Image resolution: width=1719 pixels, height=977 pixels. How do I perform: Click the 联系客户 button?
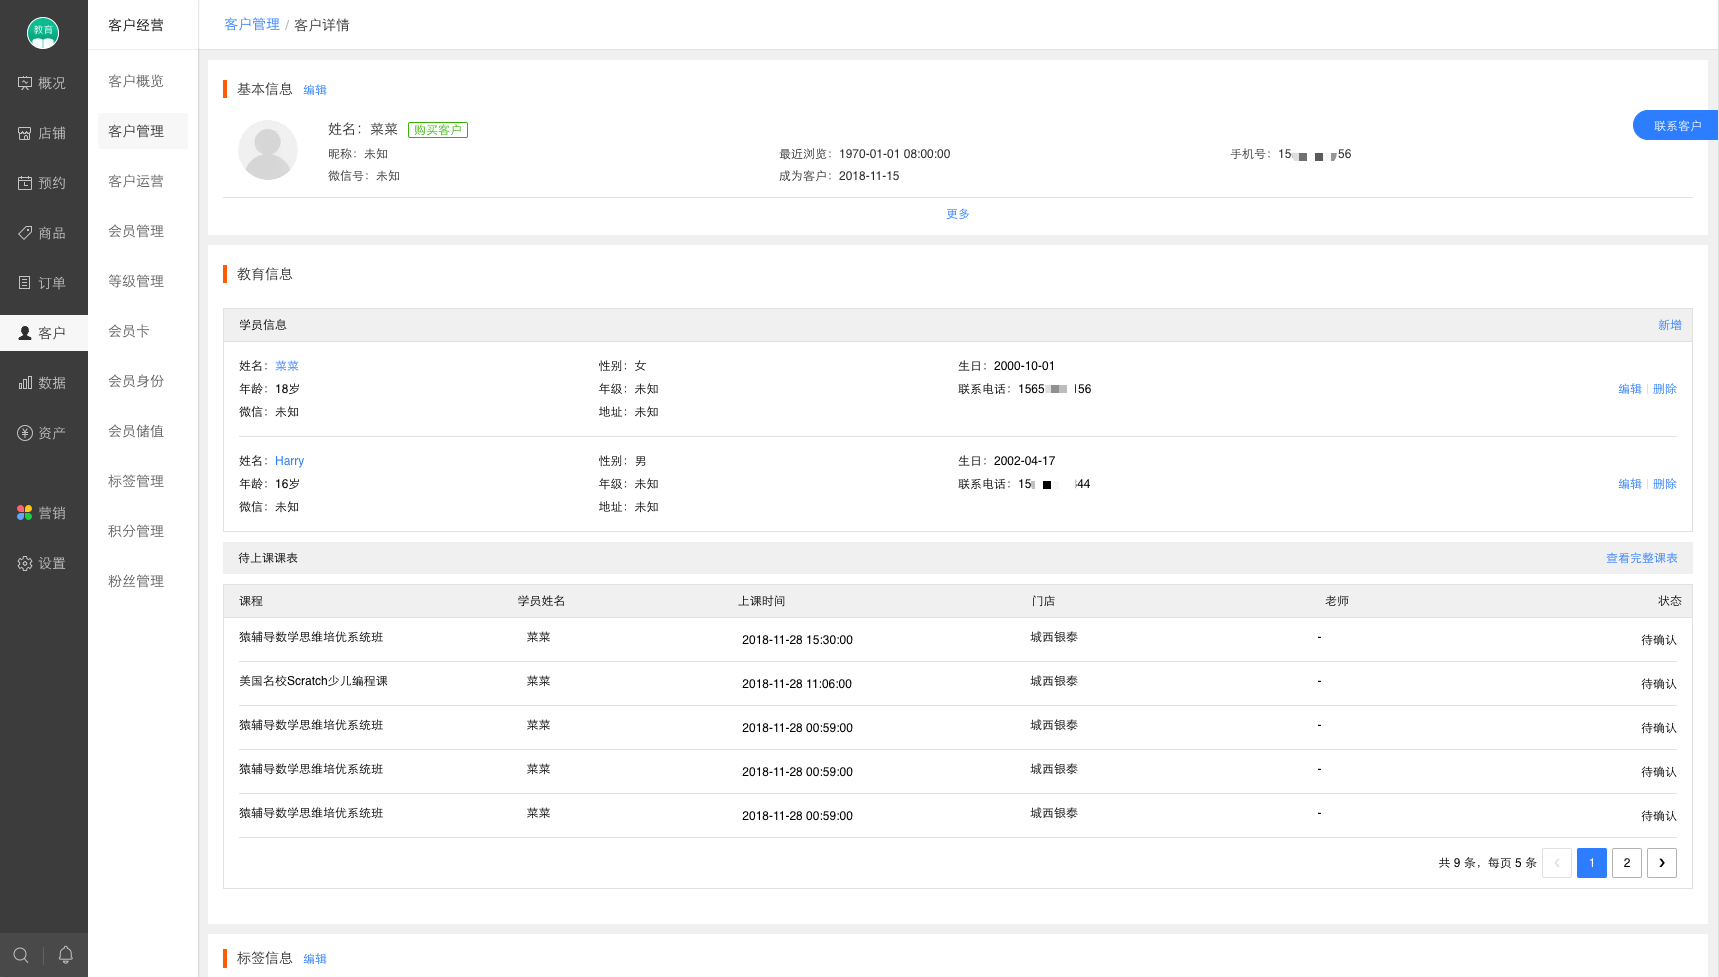click(x=1676, y=125)
